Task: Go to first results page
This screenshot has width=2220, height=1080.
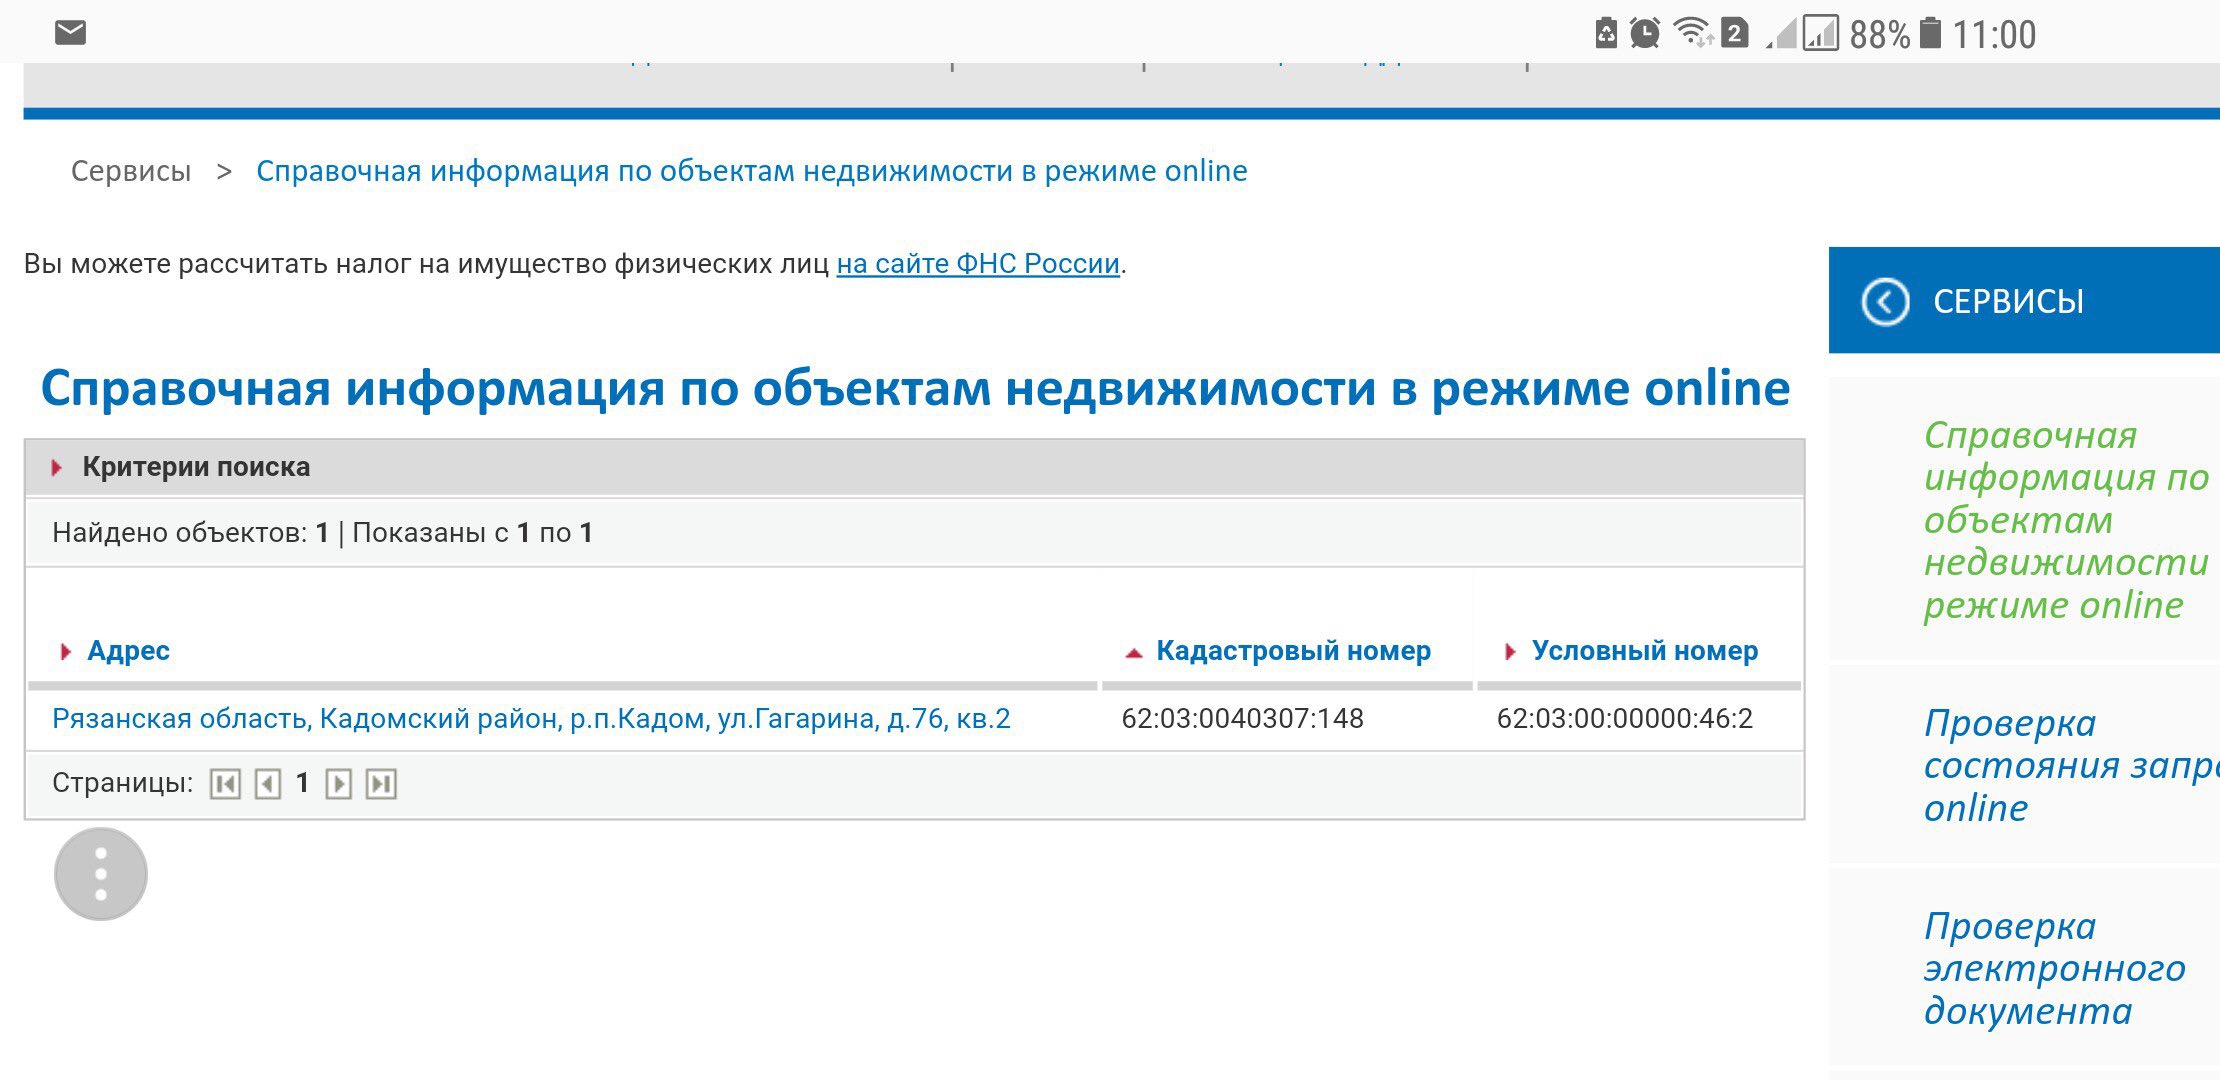Action: click(x=225, y=784)
